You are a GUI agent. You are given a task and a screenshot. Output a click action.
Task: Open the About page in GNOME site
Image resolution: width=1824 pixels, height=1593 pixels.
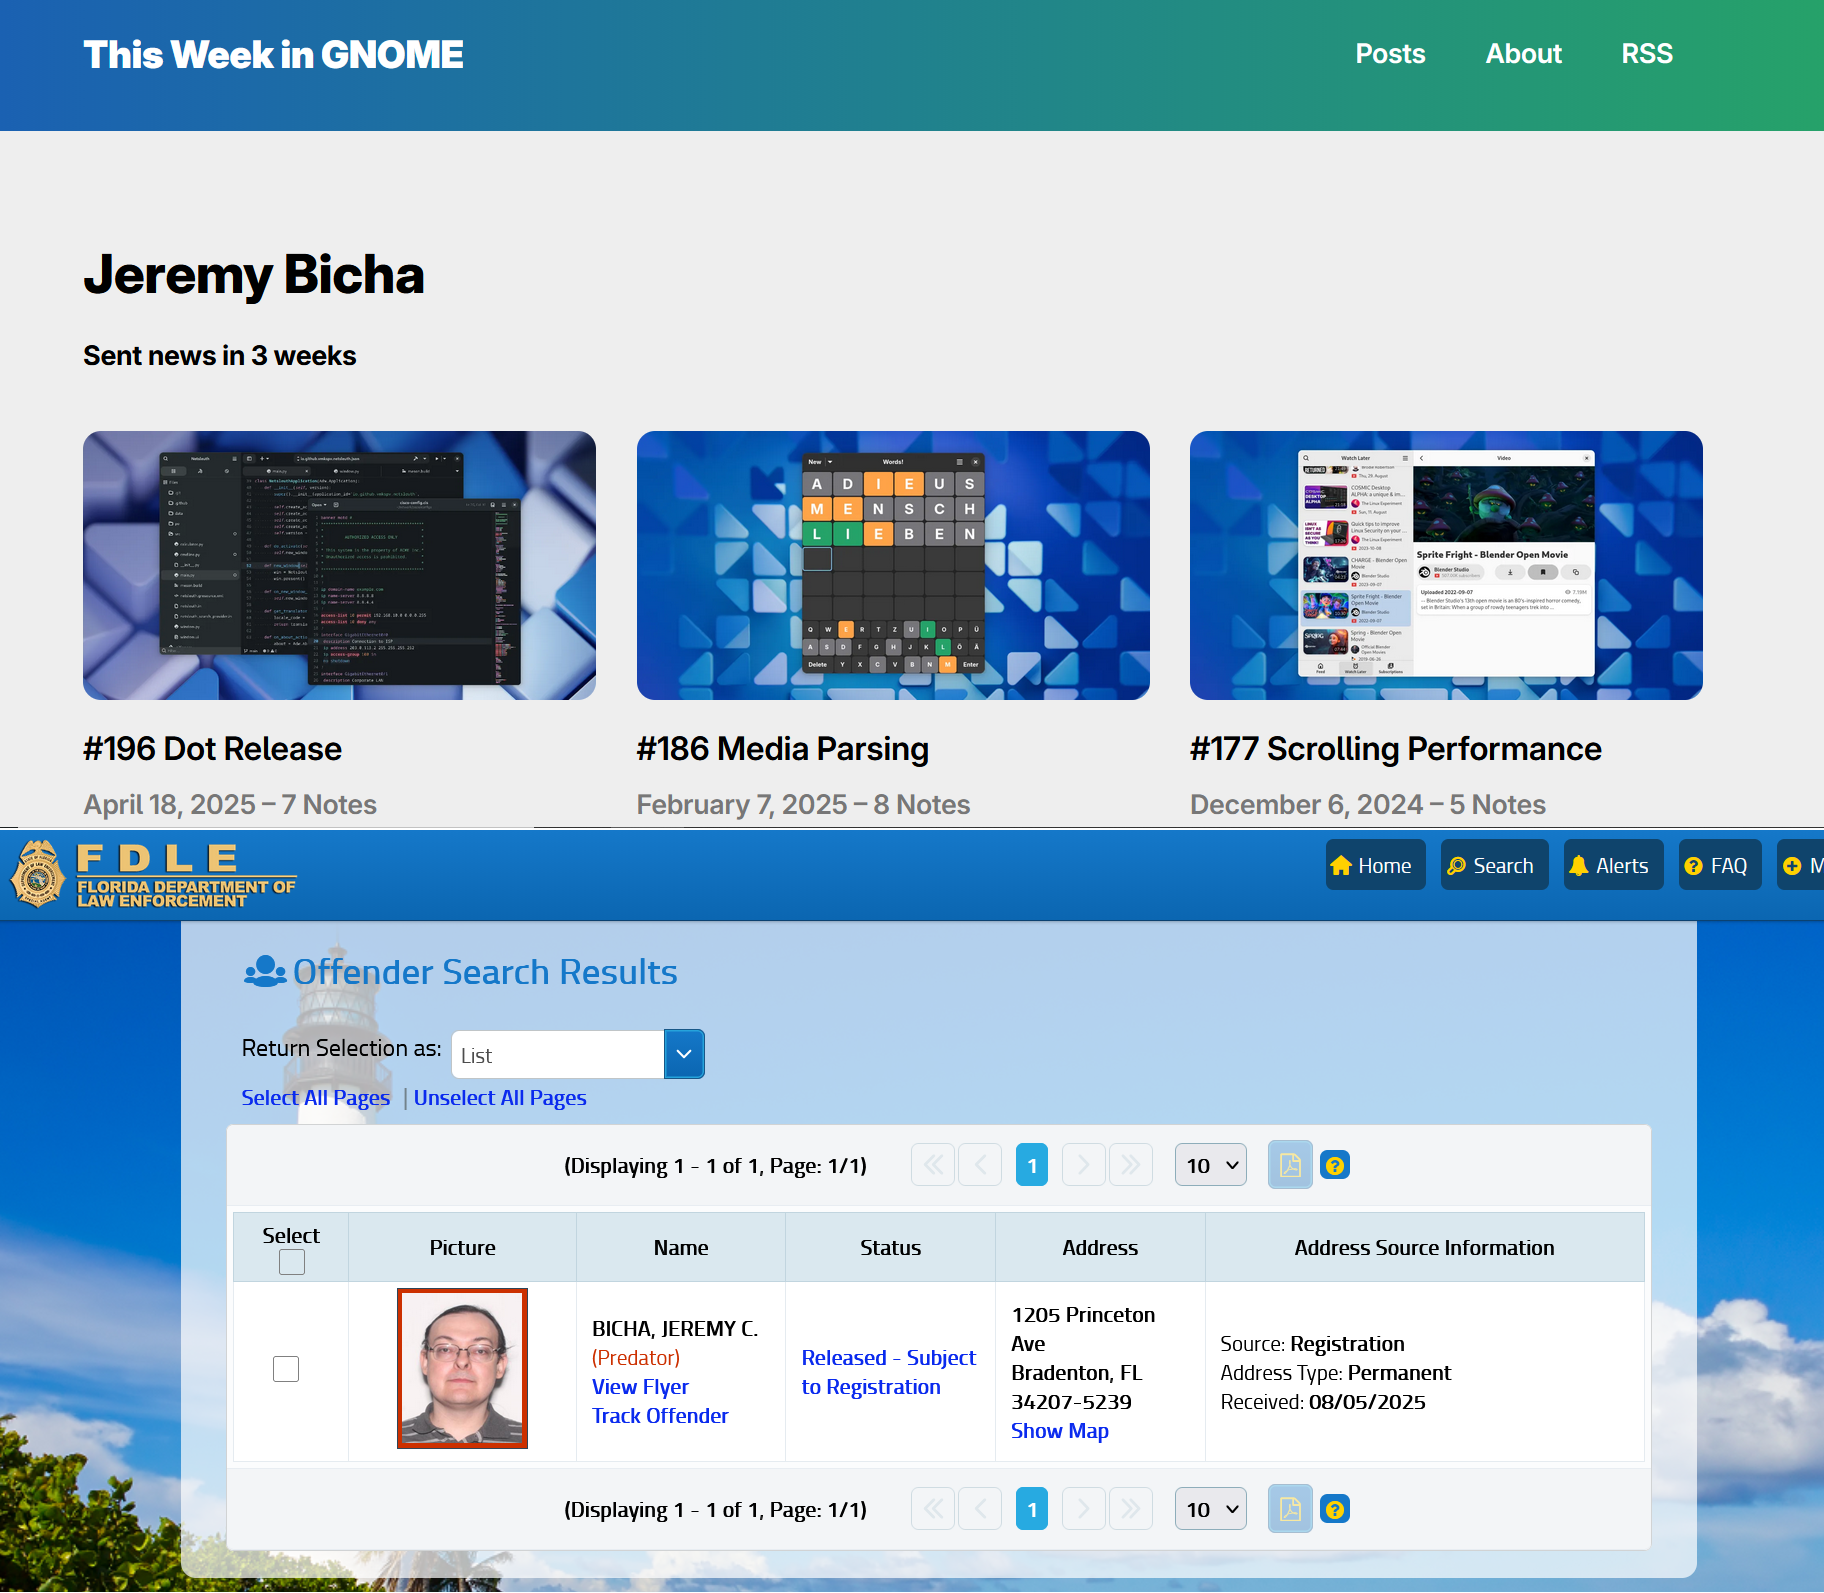[1523, 54]
